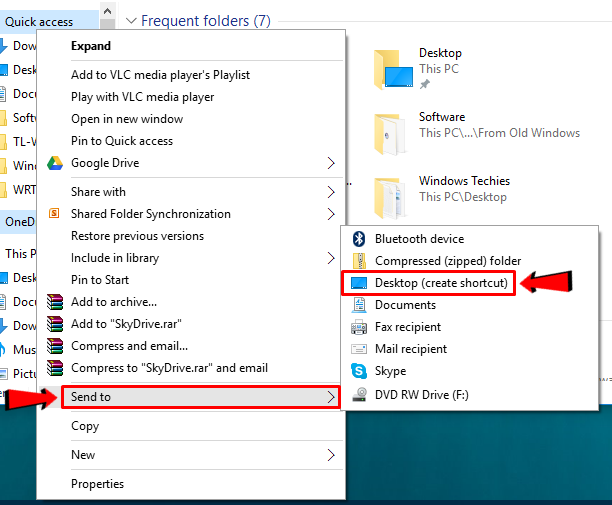Click the Bluetooth device icon
The height and width of the screenshot is (505, 612).
pos(359,239)
